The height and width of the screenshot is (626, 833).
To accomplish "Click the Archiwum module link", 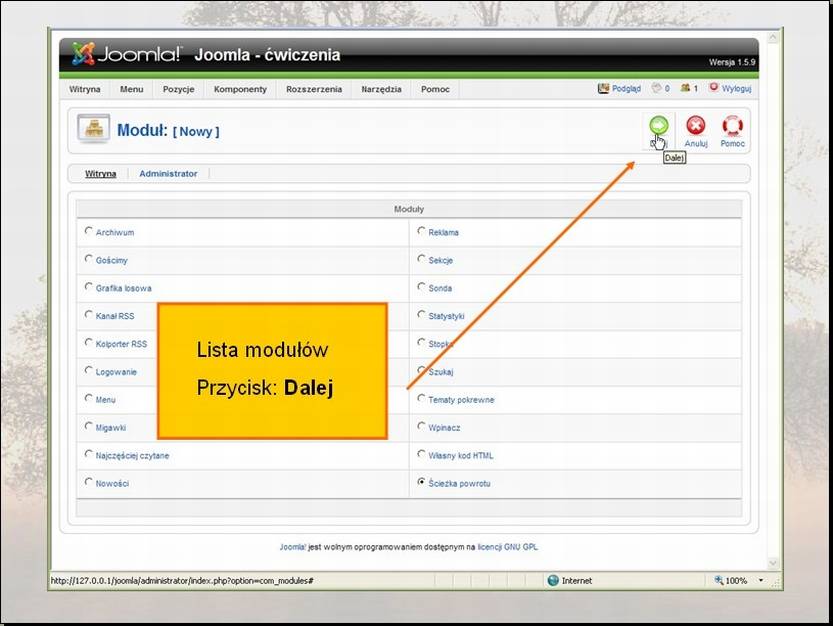I will point(115,233).
